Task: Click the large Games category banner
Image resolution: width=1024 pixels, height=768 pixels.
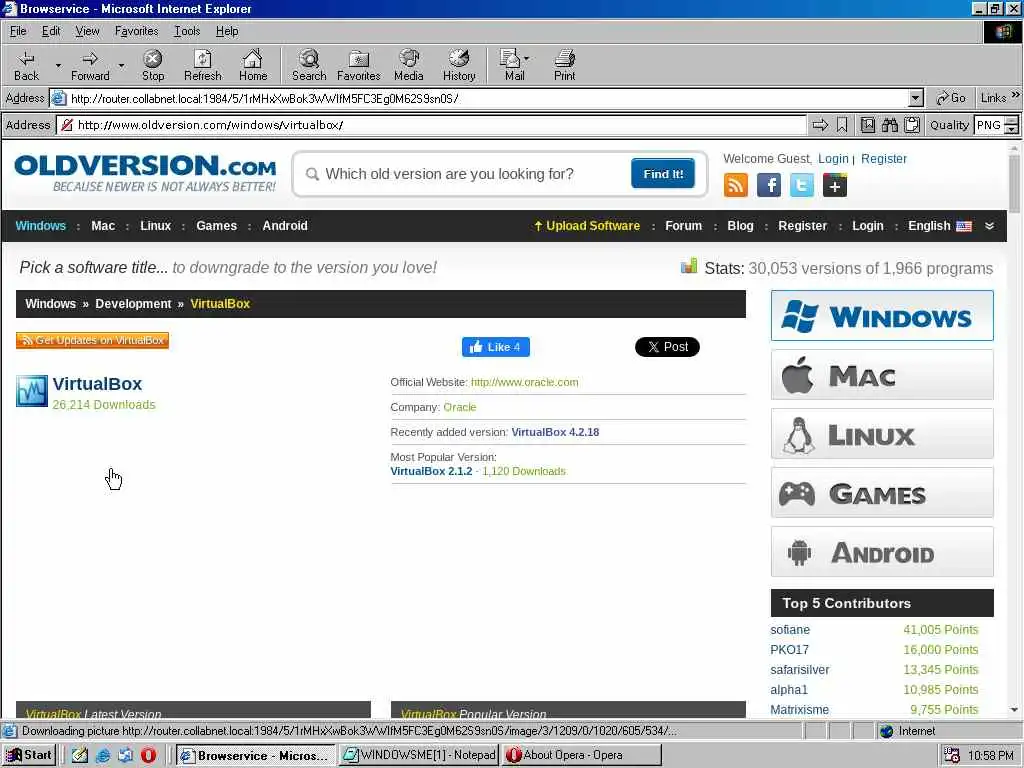Action: (x=882, y=492)
